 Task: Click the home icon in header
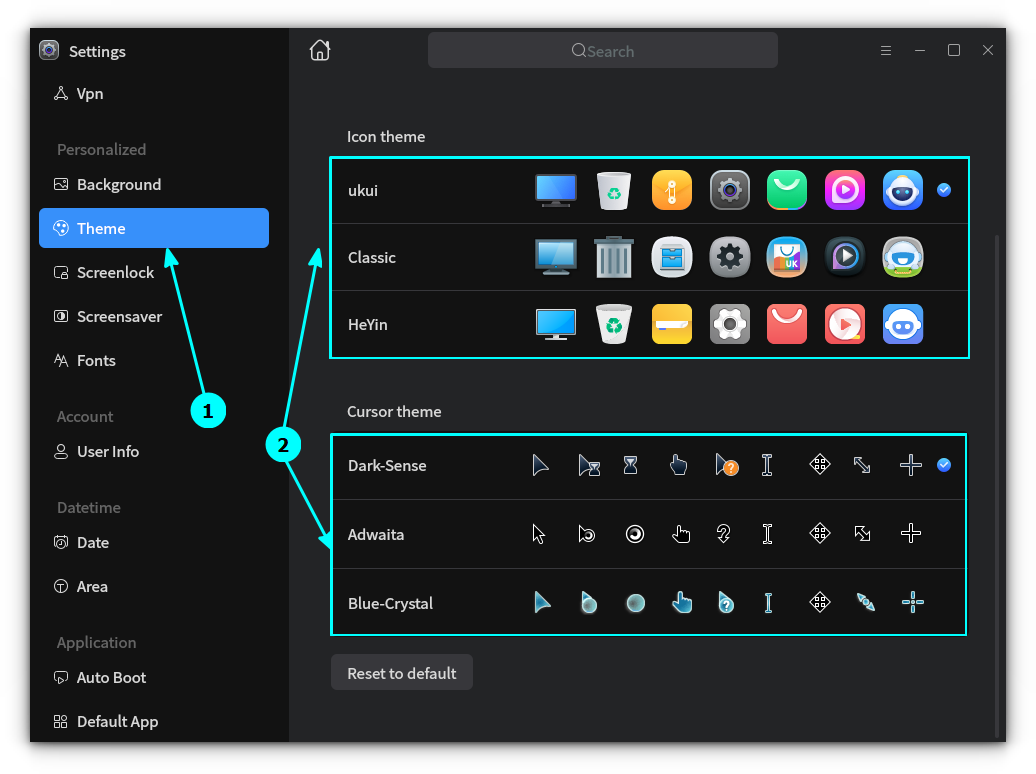coord(320,50)
